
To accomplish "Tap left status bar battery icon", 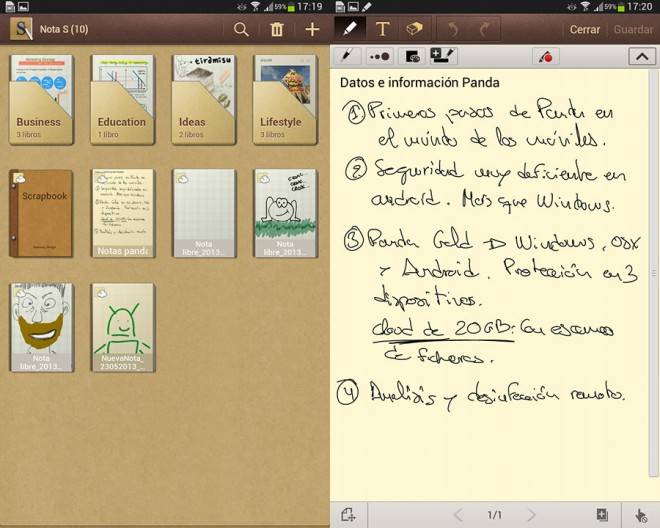I will 291,7.
